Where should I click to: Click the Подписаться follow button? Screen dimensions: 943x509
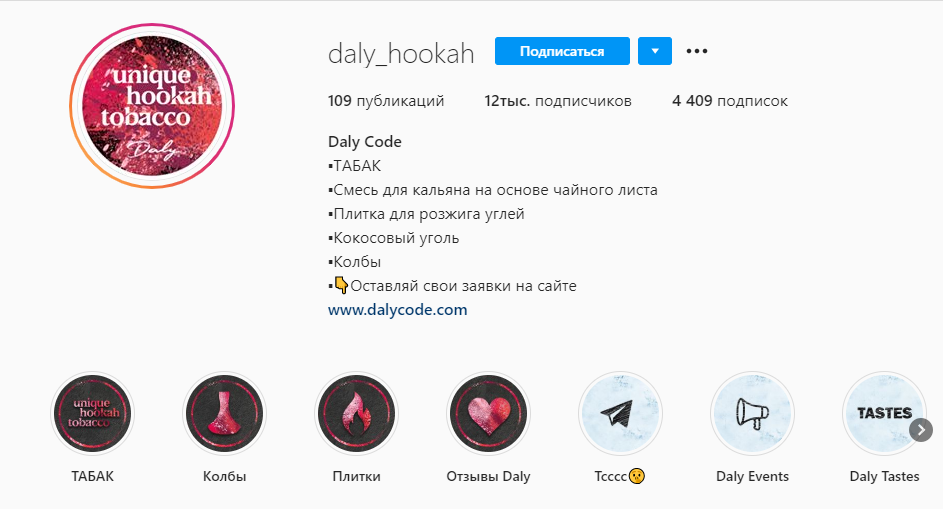(x=562, y=51)
